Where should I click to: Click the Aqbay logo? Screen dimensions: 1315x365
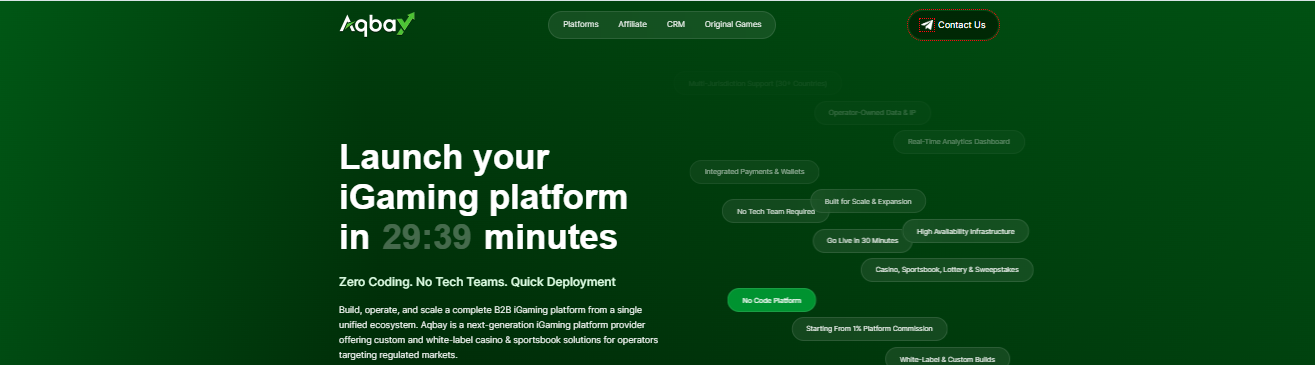coord(377,24)
